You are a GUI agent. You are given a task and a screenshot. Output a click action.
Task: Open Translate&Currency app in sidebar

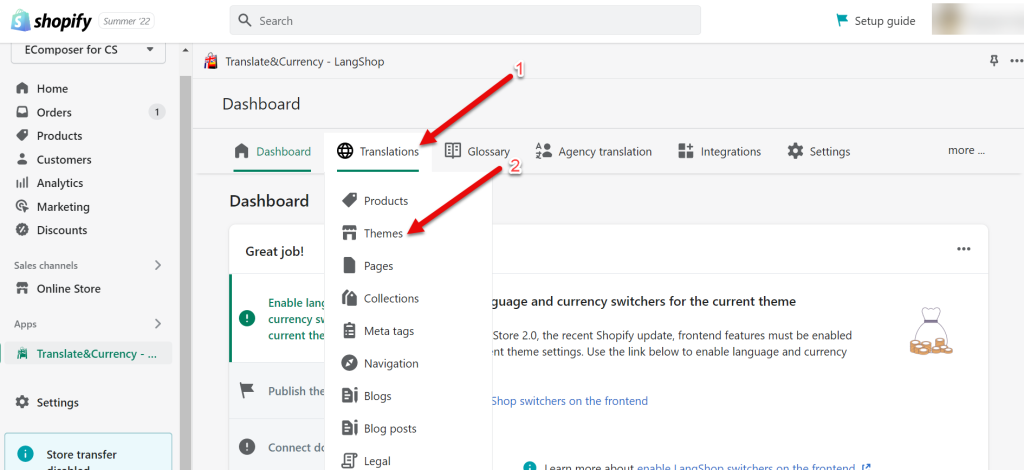coord(88,354)
